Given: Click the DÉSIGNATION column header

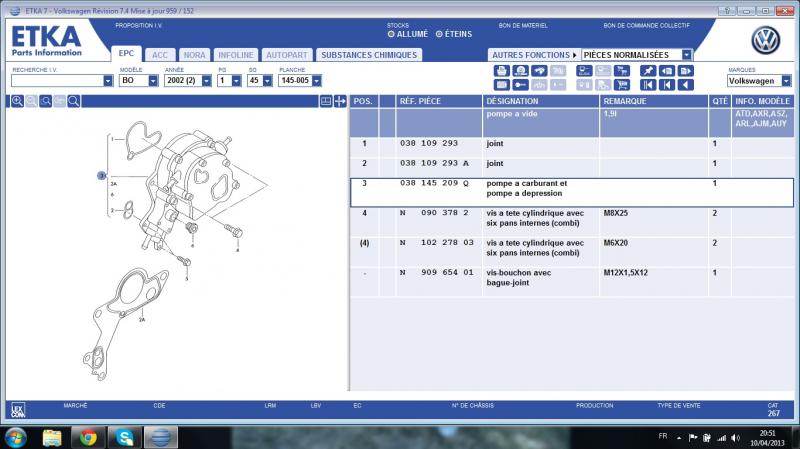Looking at the screenshot, I should click(541, 101).
